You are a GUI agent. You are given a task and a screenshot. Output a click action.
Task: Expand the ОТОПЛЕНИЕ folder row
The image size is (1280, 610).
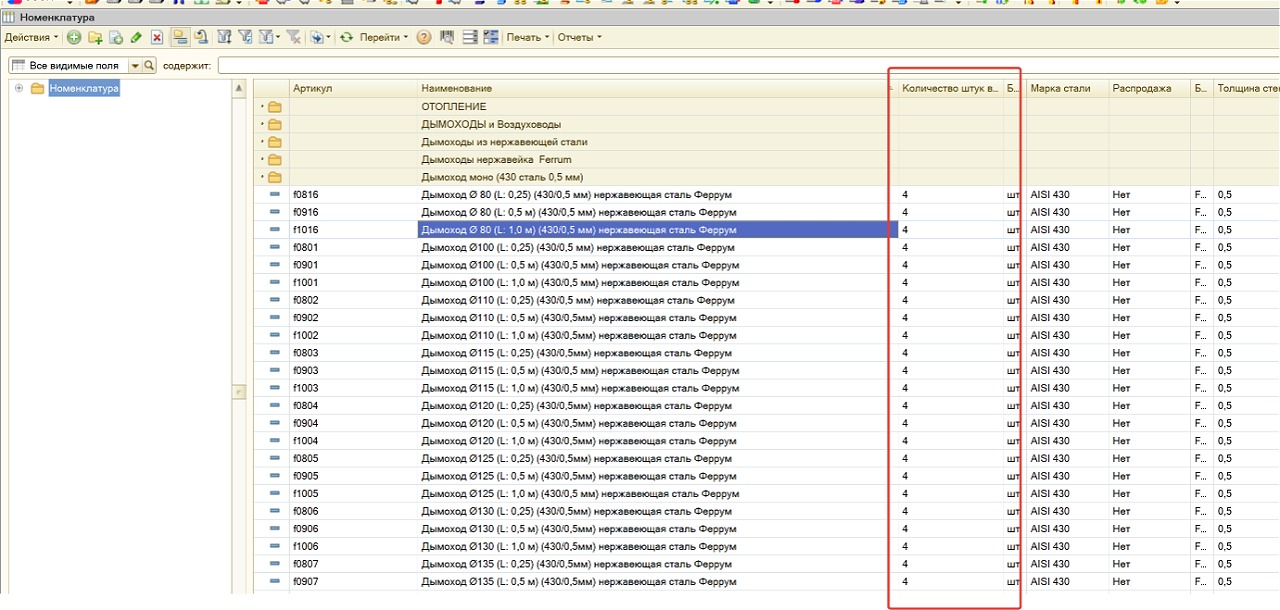pyautogui.click(x=263, y=107)
